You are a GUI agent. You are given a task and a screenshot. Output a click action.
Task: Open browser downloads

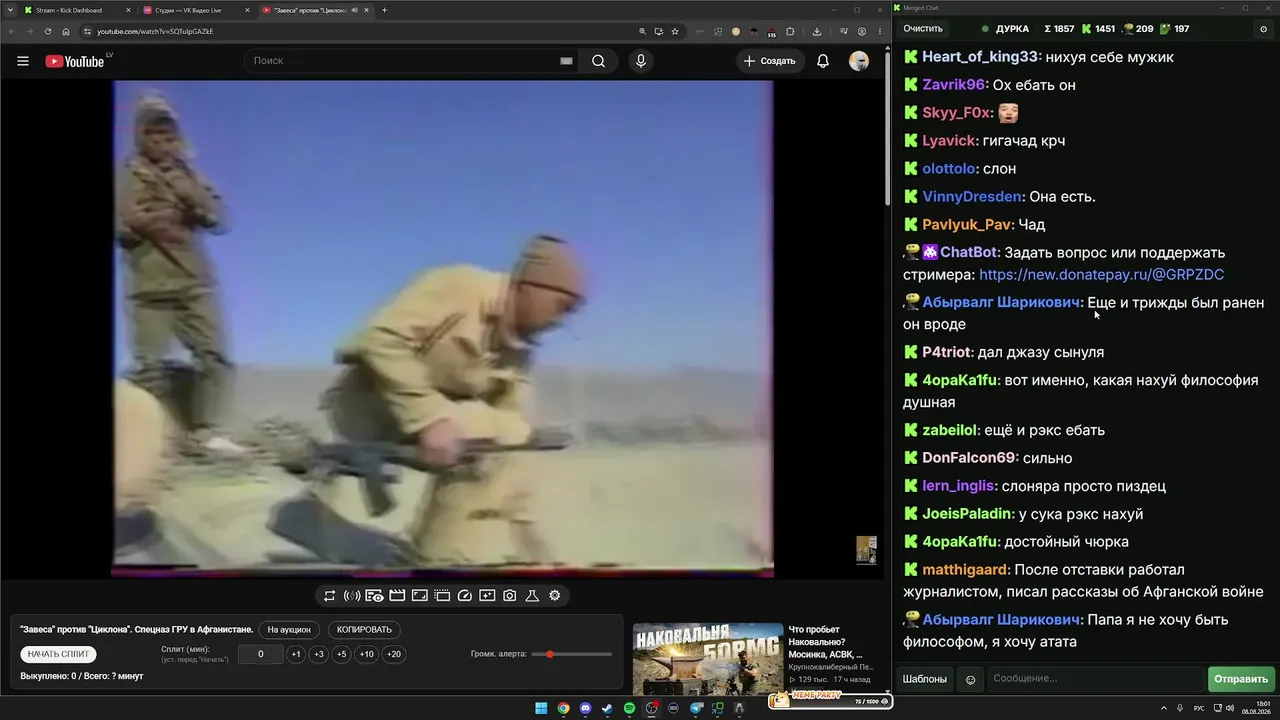coord(817,31)
